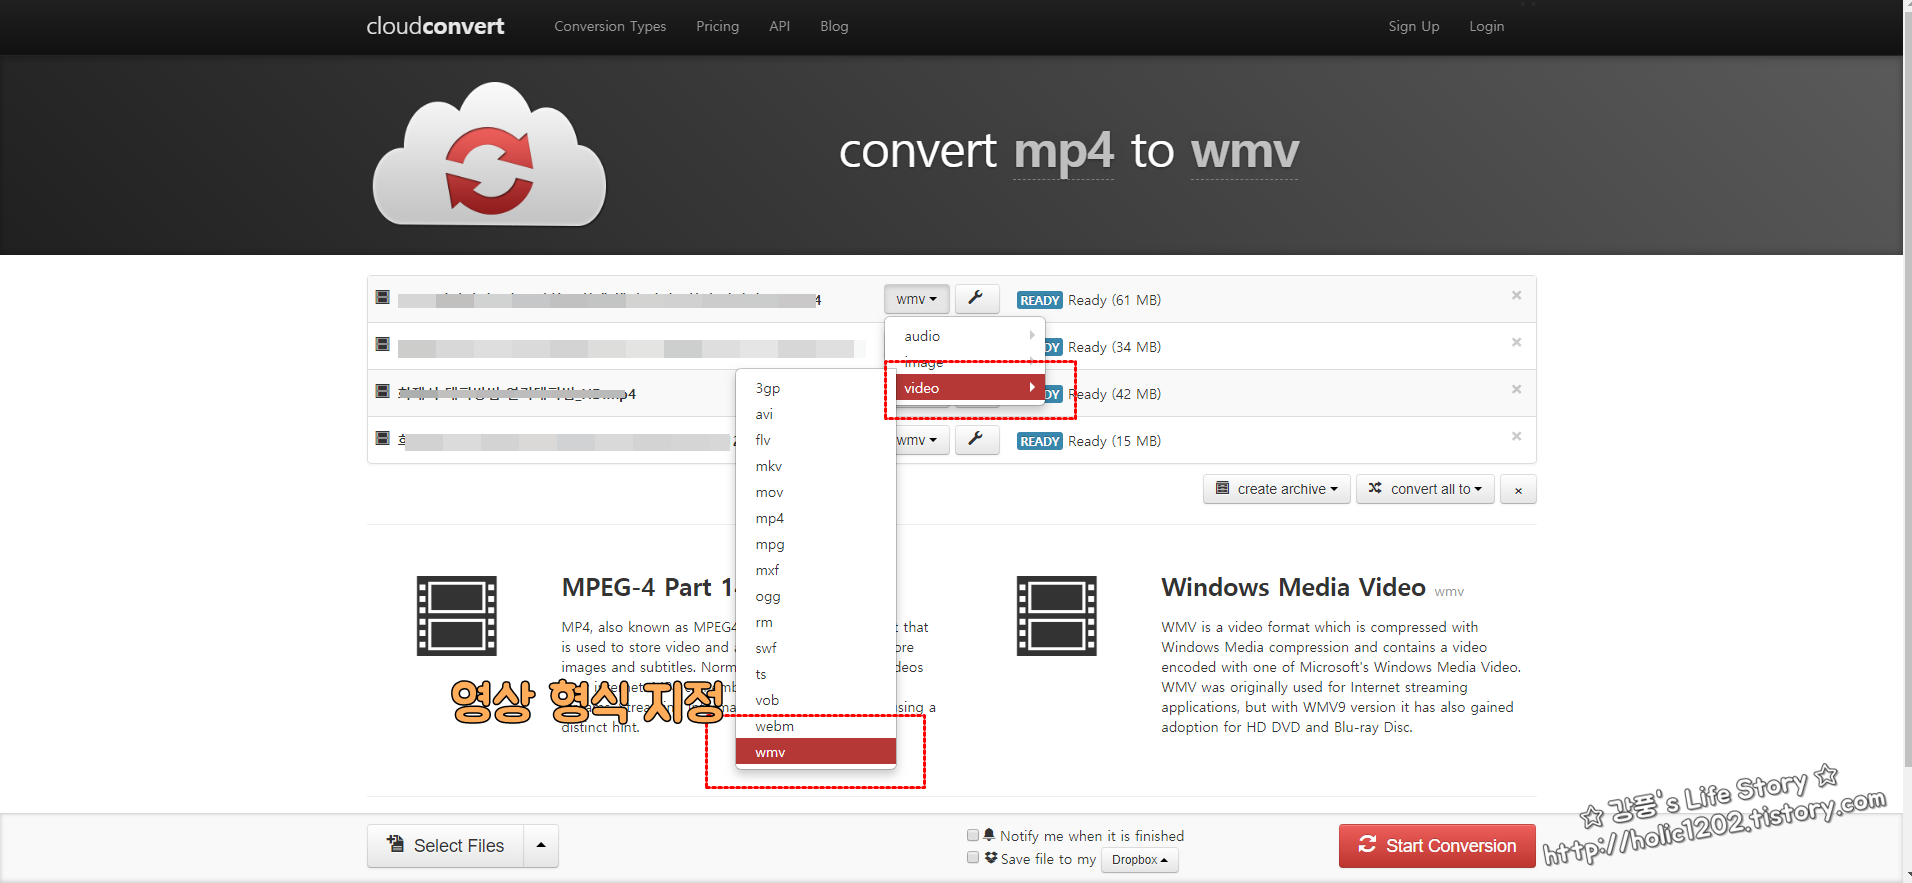This screenshot has width=1912, height=883.
Task: Click READY badge of 15 MB file
Action: [1040, 441]
